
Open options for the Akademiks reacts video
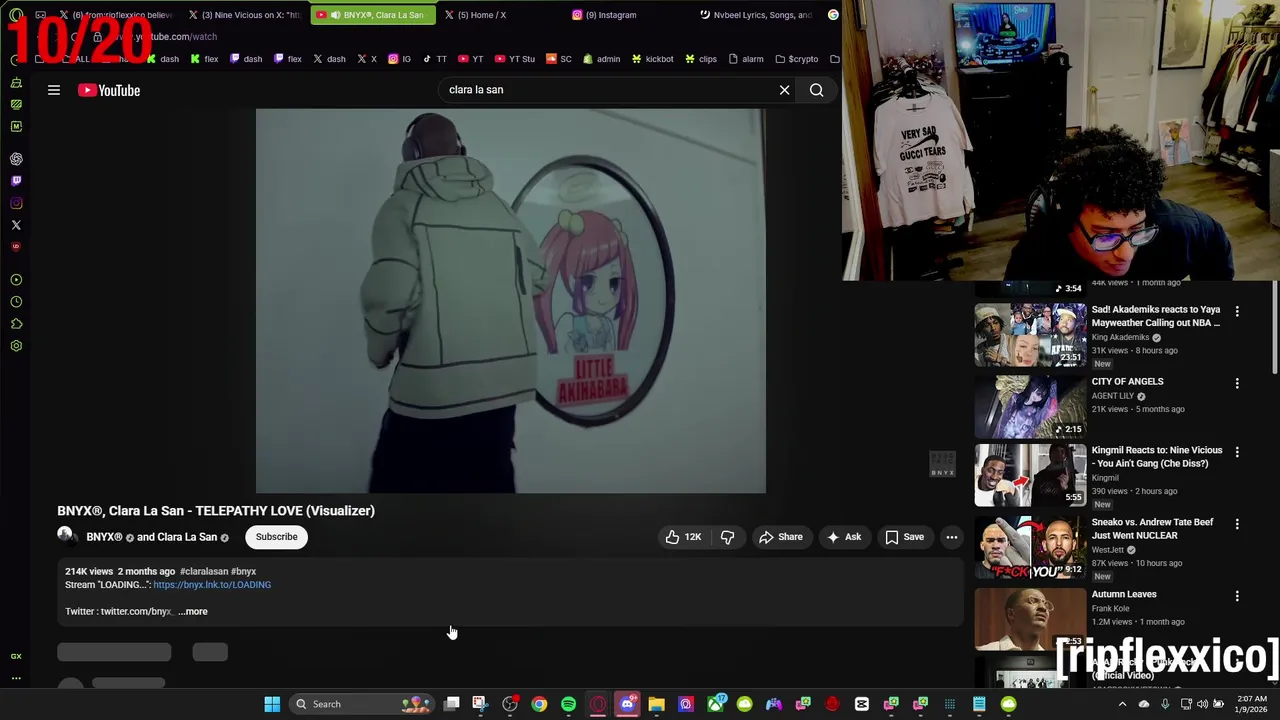(1237, 311)
